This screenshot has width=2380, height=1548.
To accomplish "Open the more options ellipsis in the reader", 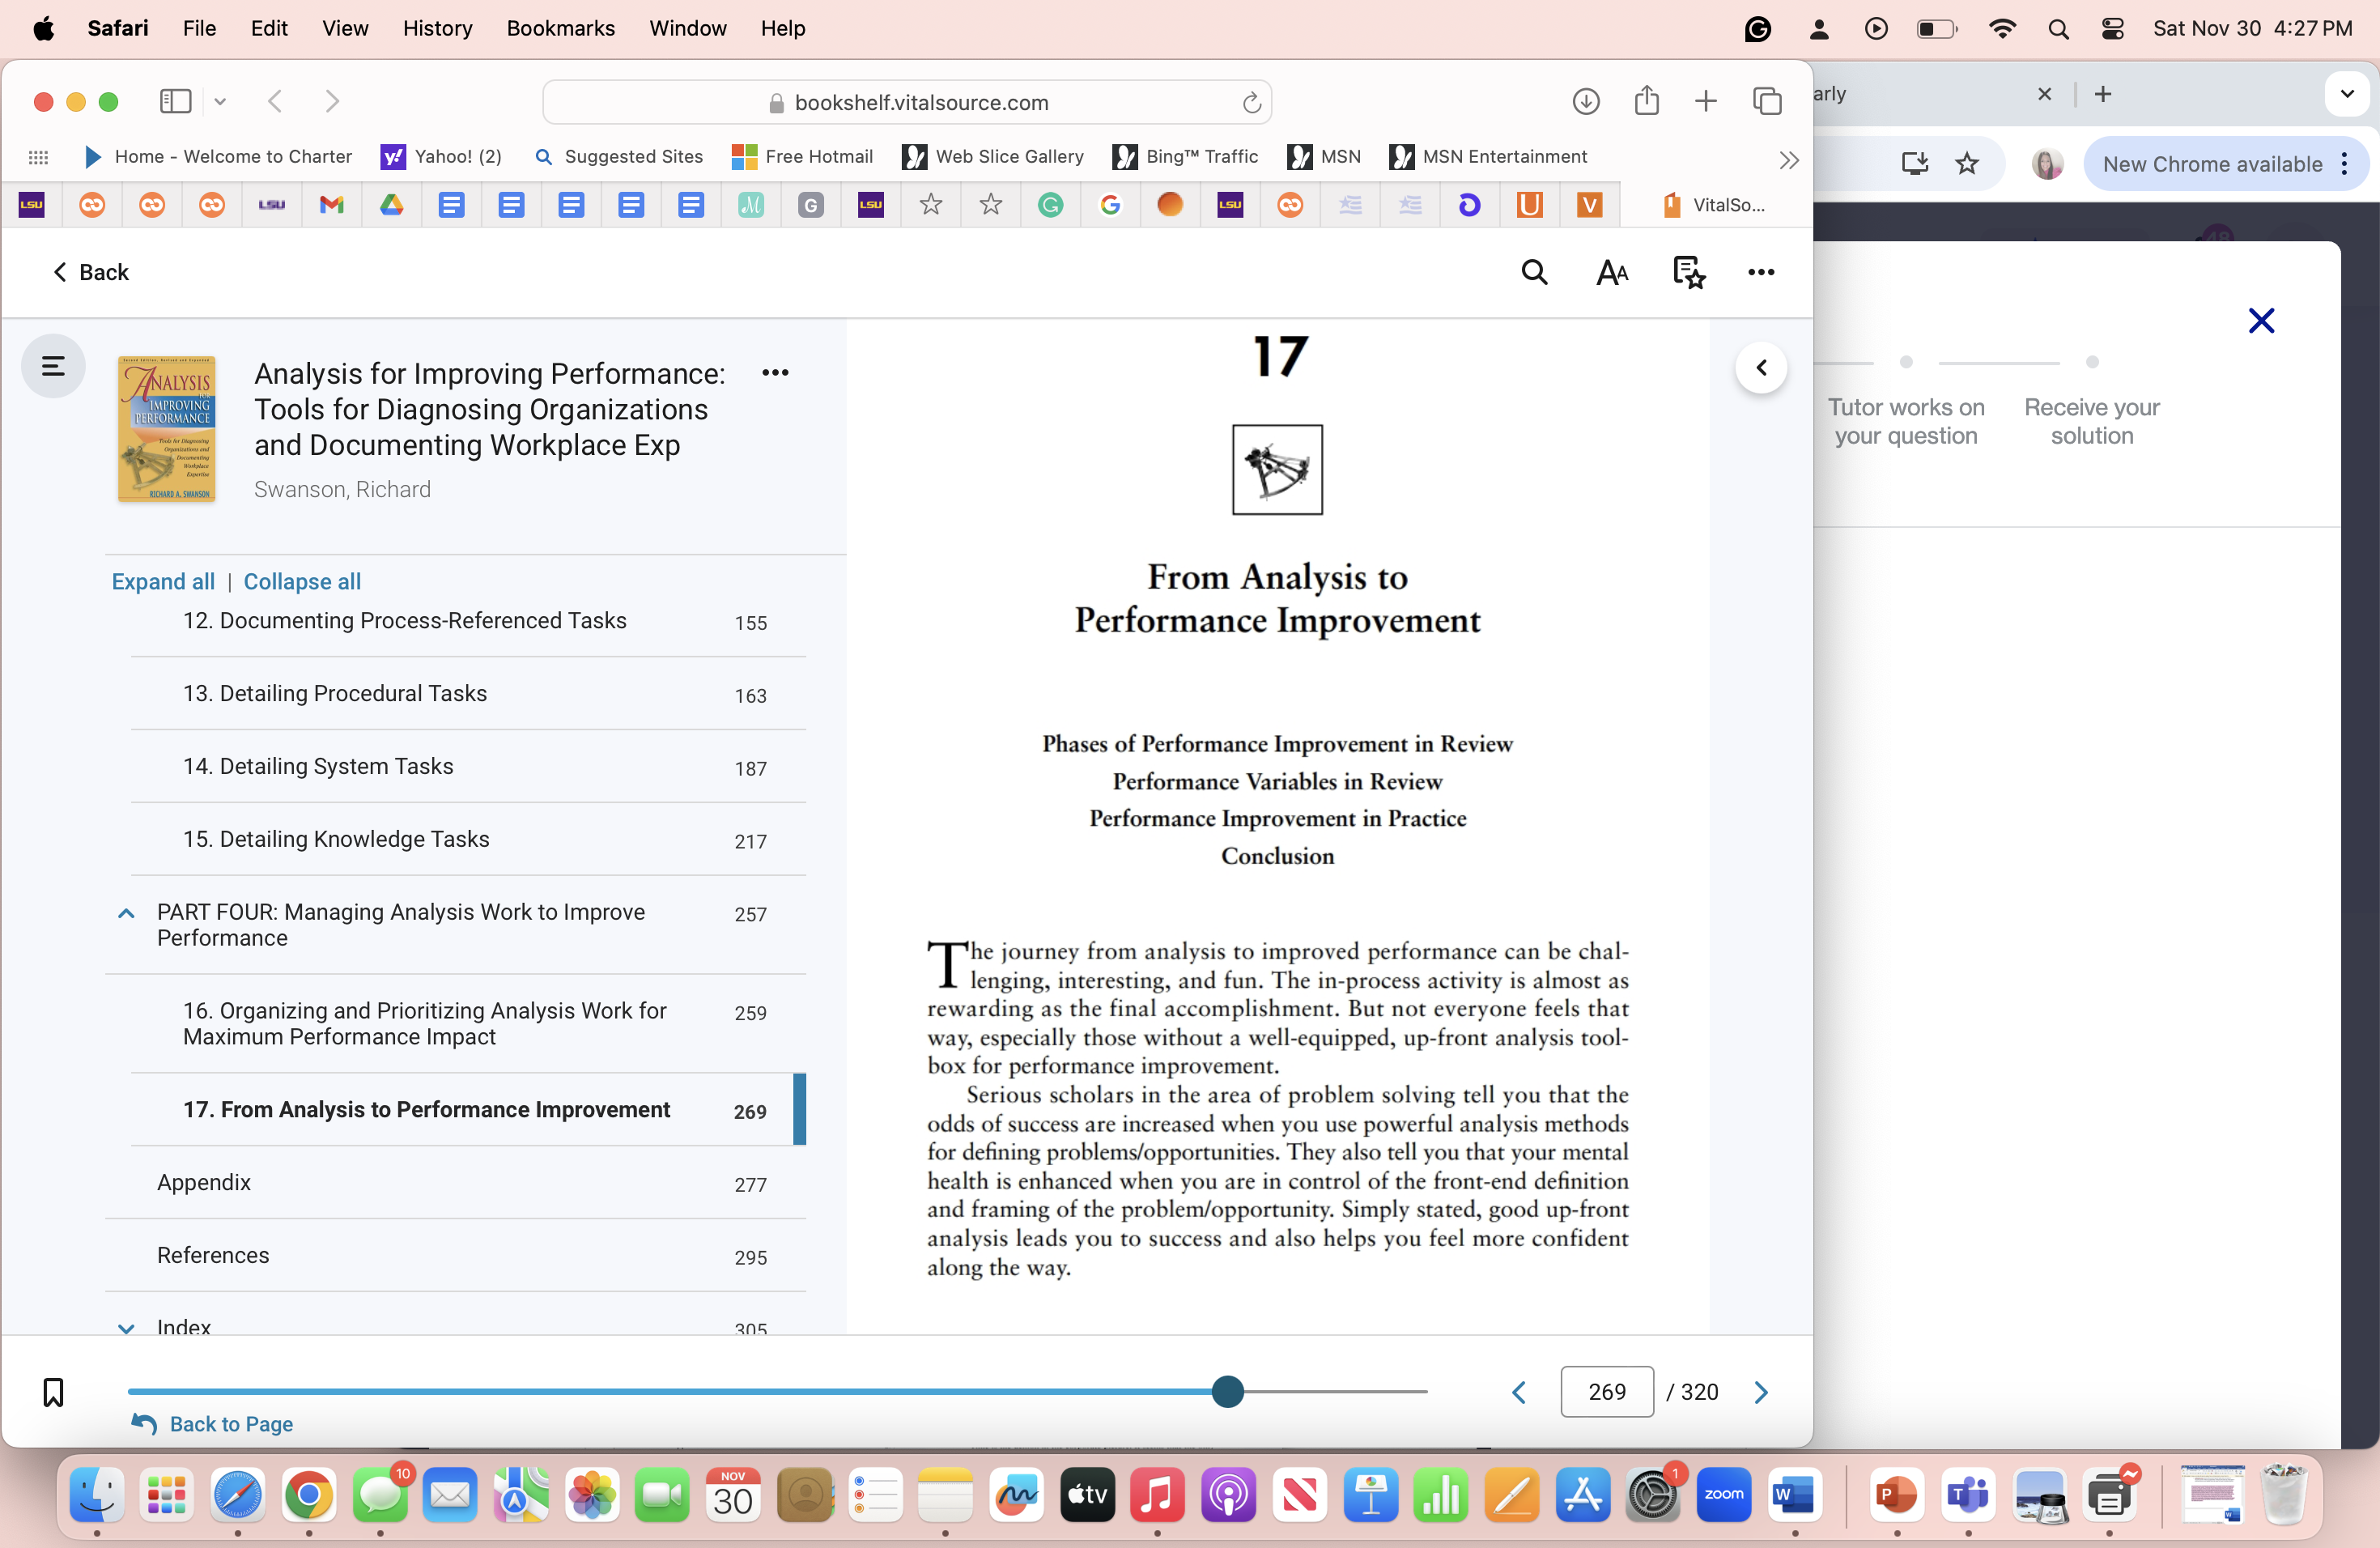I will (x=1761, y=272).
